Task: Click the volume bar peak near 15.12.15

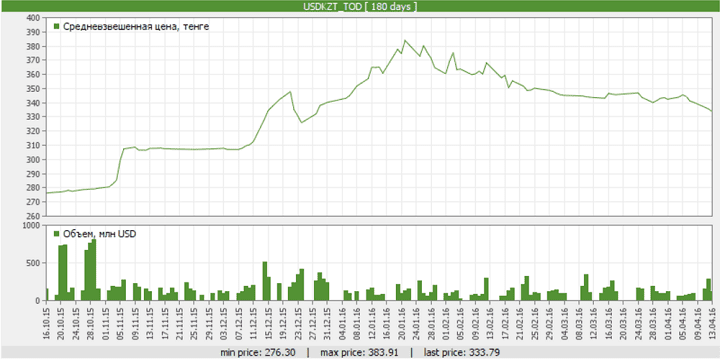Action: pyautogui.click(x=265, y=281)
